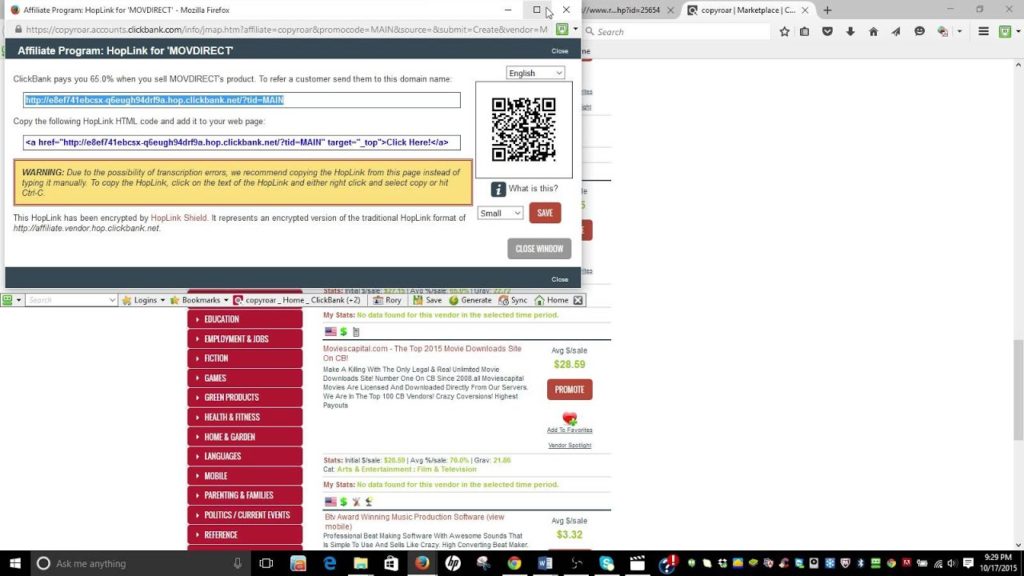Open the bookmarks list clipboard icon

pyautogui.click(x=805, y=31)
